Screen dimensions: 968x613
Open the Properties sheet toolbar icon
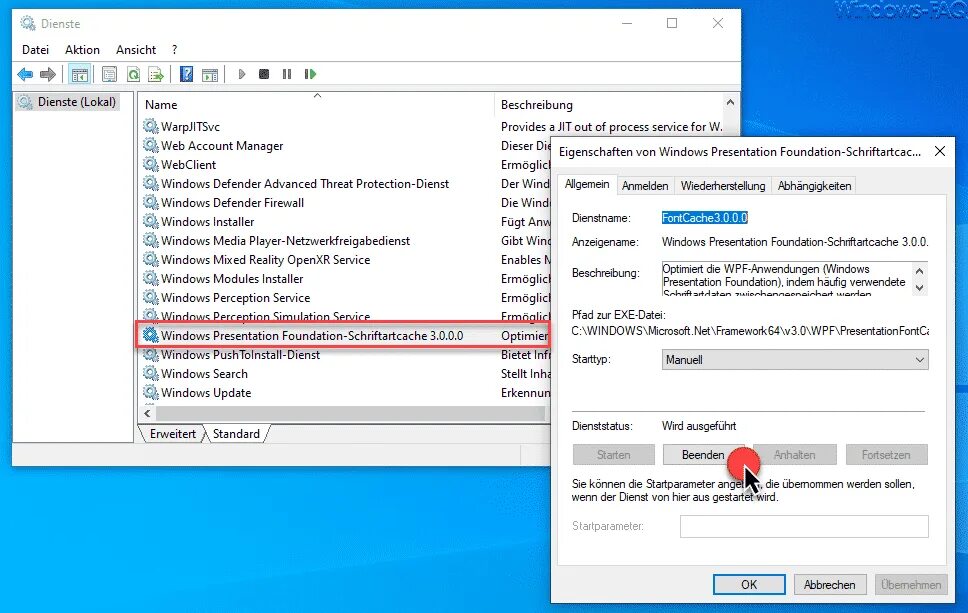(109, 75)
